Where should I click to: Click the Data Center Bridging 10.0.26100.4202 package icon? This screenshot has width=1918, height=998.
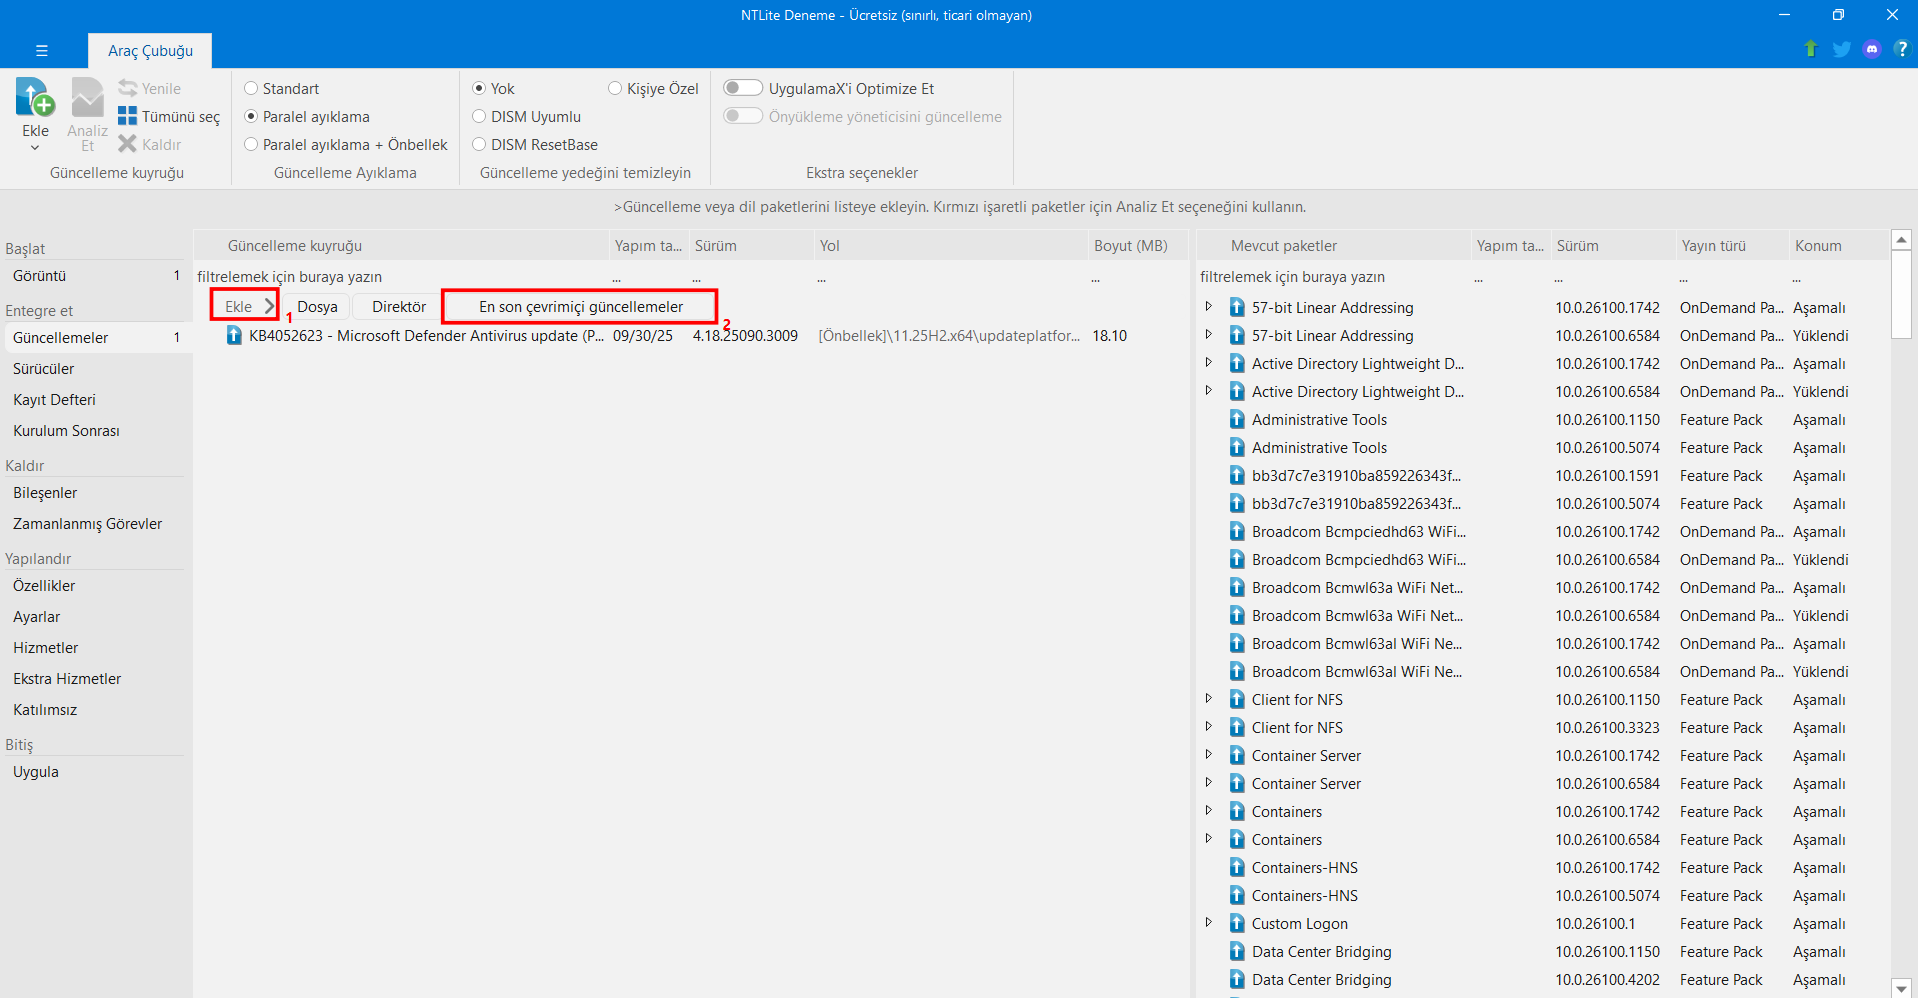(1237, 980)
